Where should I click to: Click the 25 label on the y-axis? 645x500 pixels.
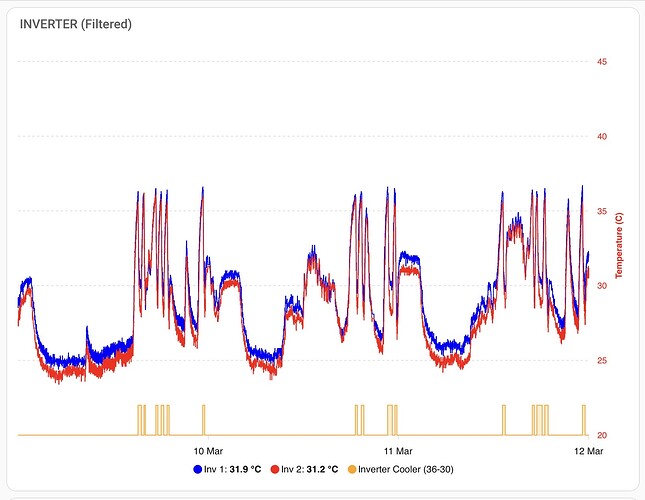[602, 361]
